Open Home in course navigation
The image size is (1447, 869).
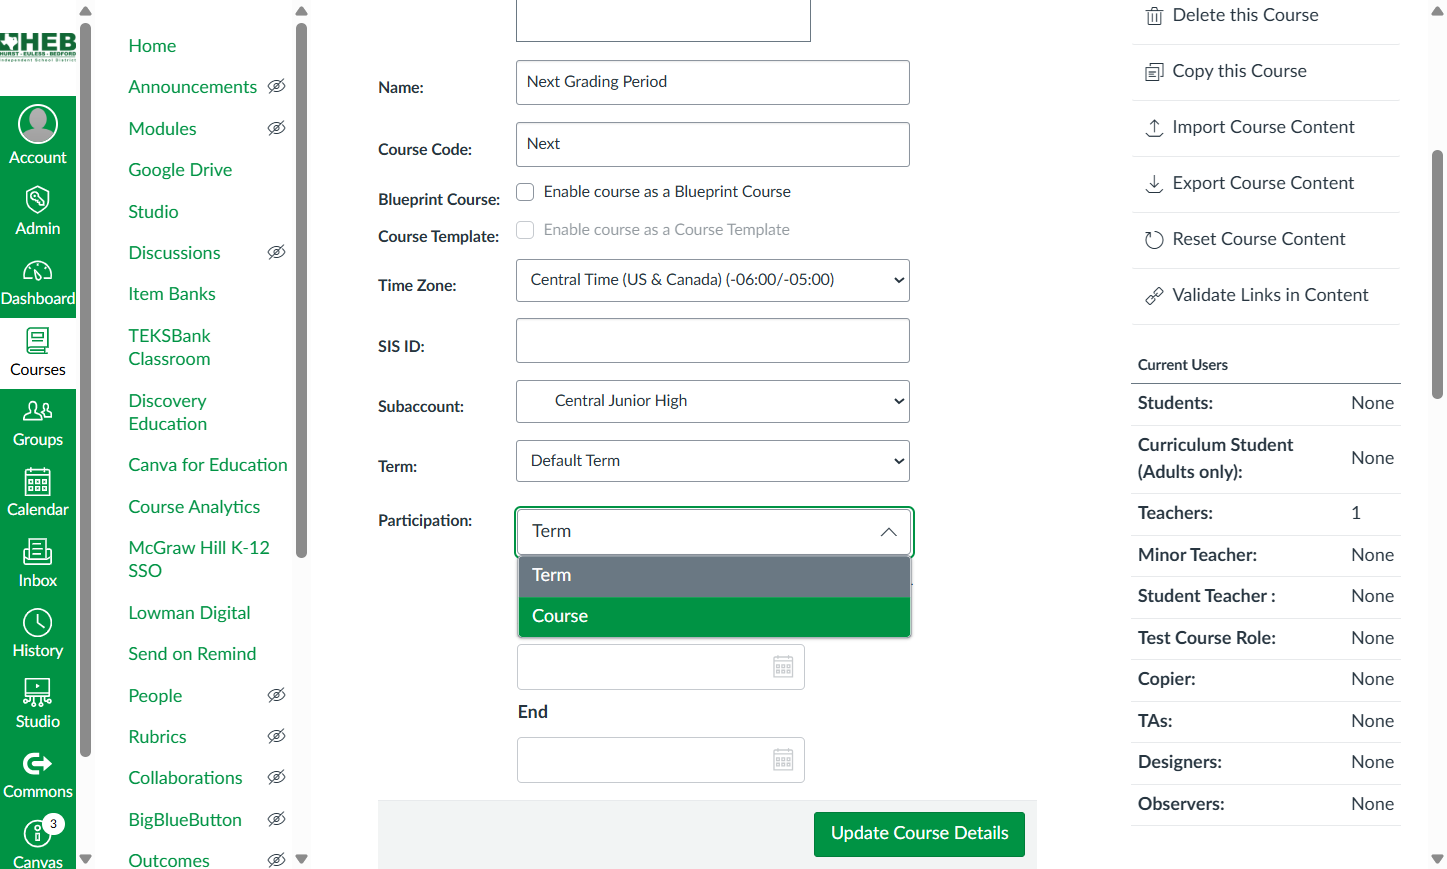(x=152, y=46)
